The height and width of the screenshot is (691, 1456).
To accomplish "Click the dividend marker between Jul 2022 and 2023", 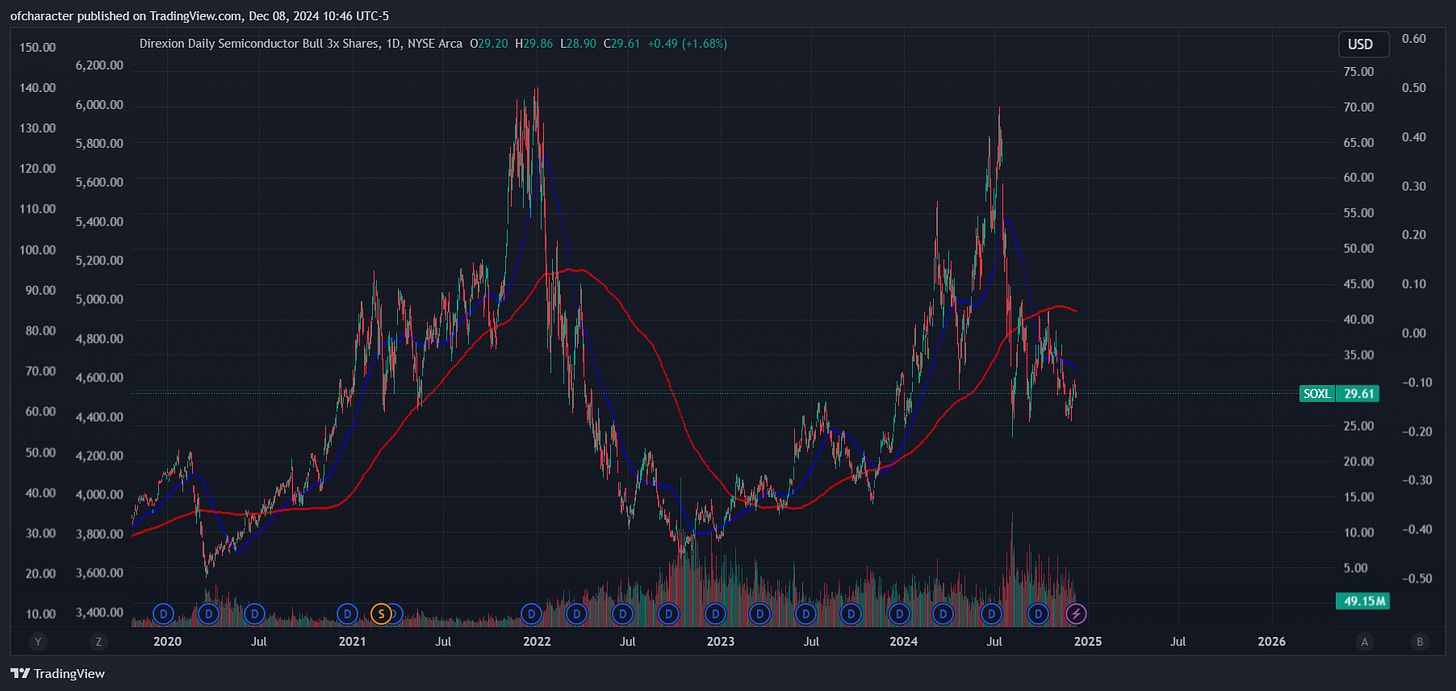I will point(668,612).
